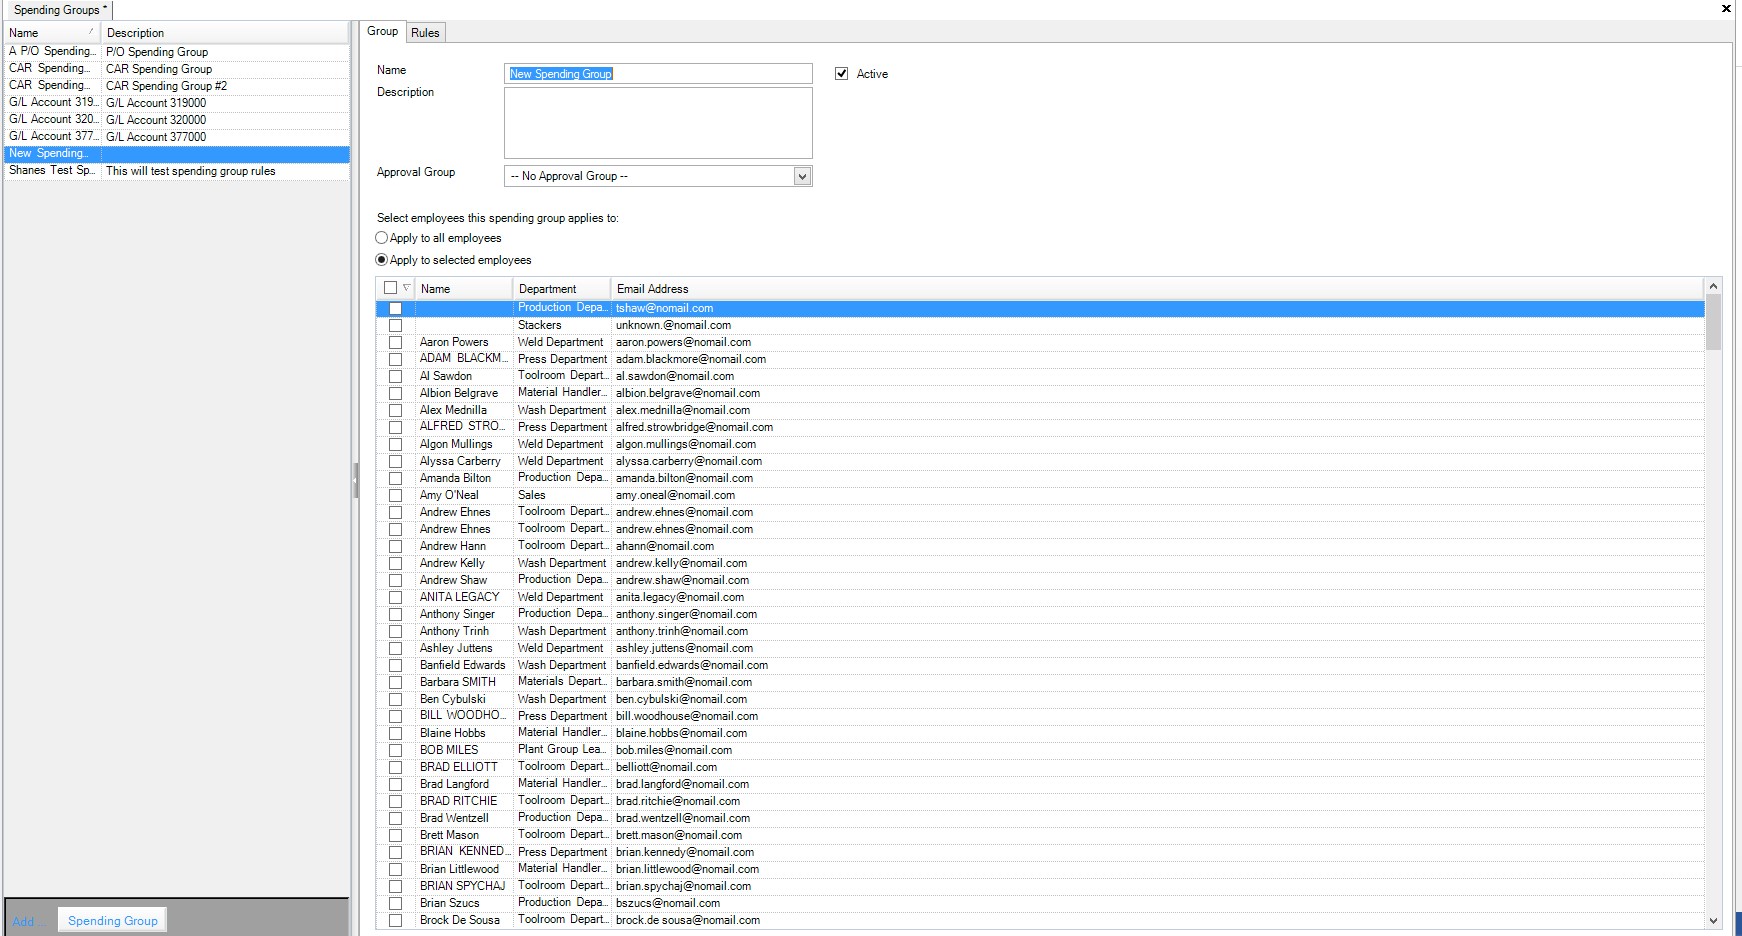Switch to the Rules tab
This screenshot has height=936, width=1742.
[x=425, y=33]
